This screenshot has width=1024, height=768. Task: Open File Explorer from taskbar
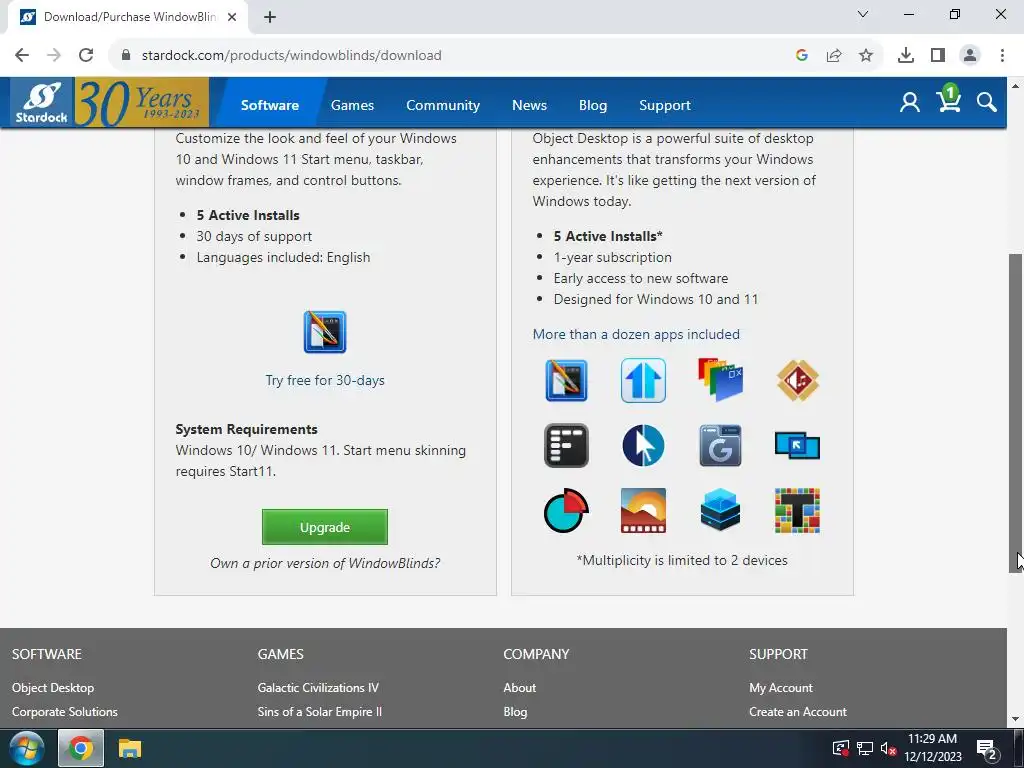pyautogui.click(x=129, y=748)
